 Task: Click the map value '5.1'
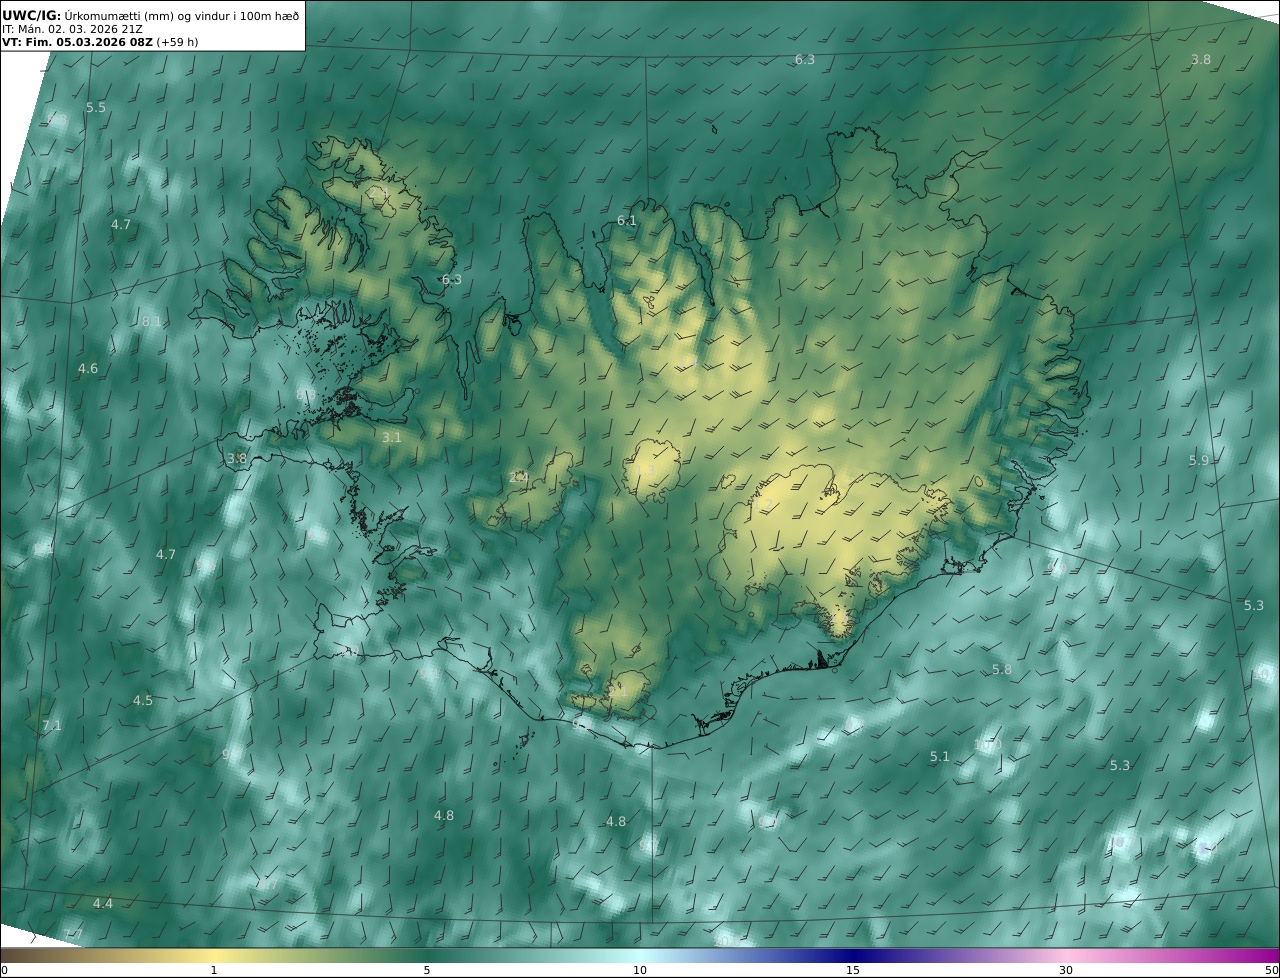point(939,757)
